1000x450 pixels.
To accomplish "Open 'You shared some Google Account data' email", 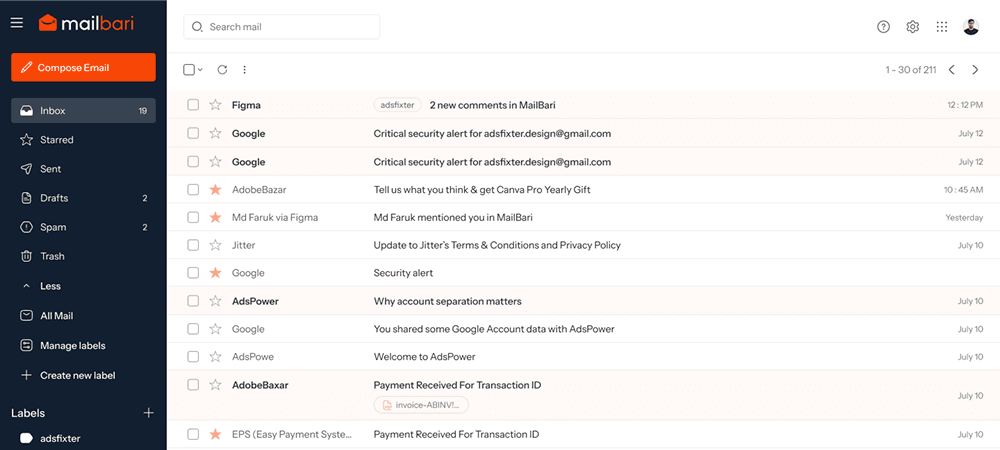I will coord(494,330).
